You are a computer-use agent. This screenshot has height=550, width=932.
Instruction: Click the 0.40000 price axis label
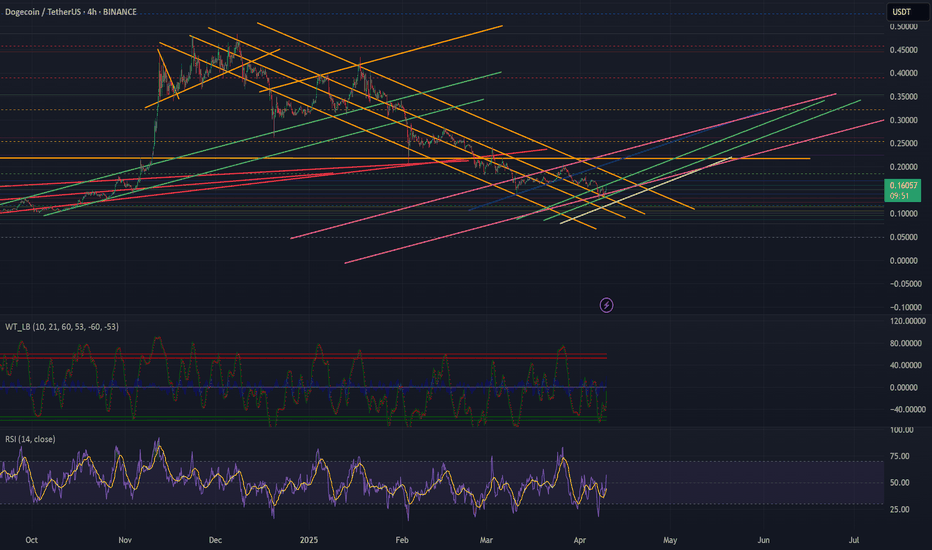903,73
